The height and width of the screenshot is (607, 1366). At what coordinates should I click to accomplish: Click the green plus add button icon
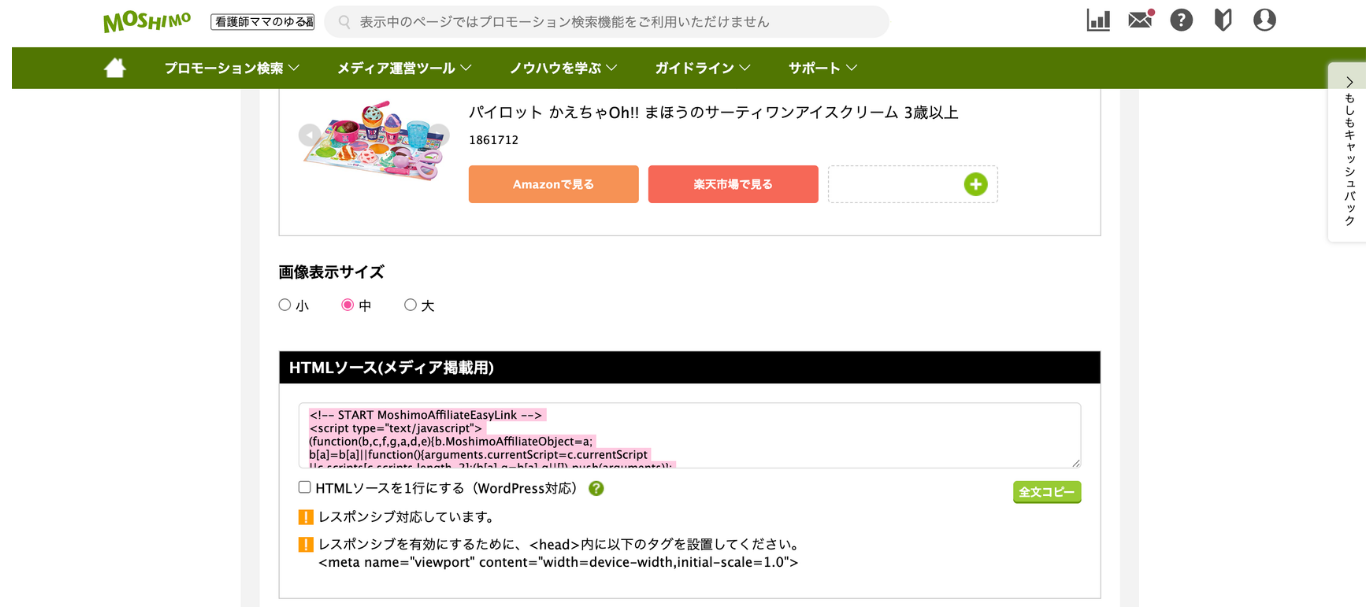click(x=976, y=184)
